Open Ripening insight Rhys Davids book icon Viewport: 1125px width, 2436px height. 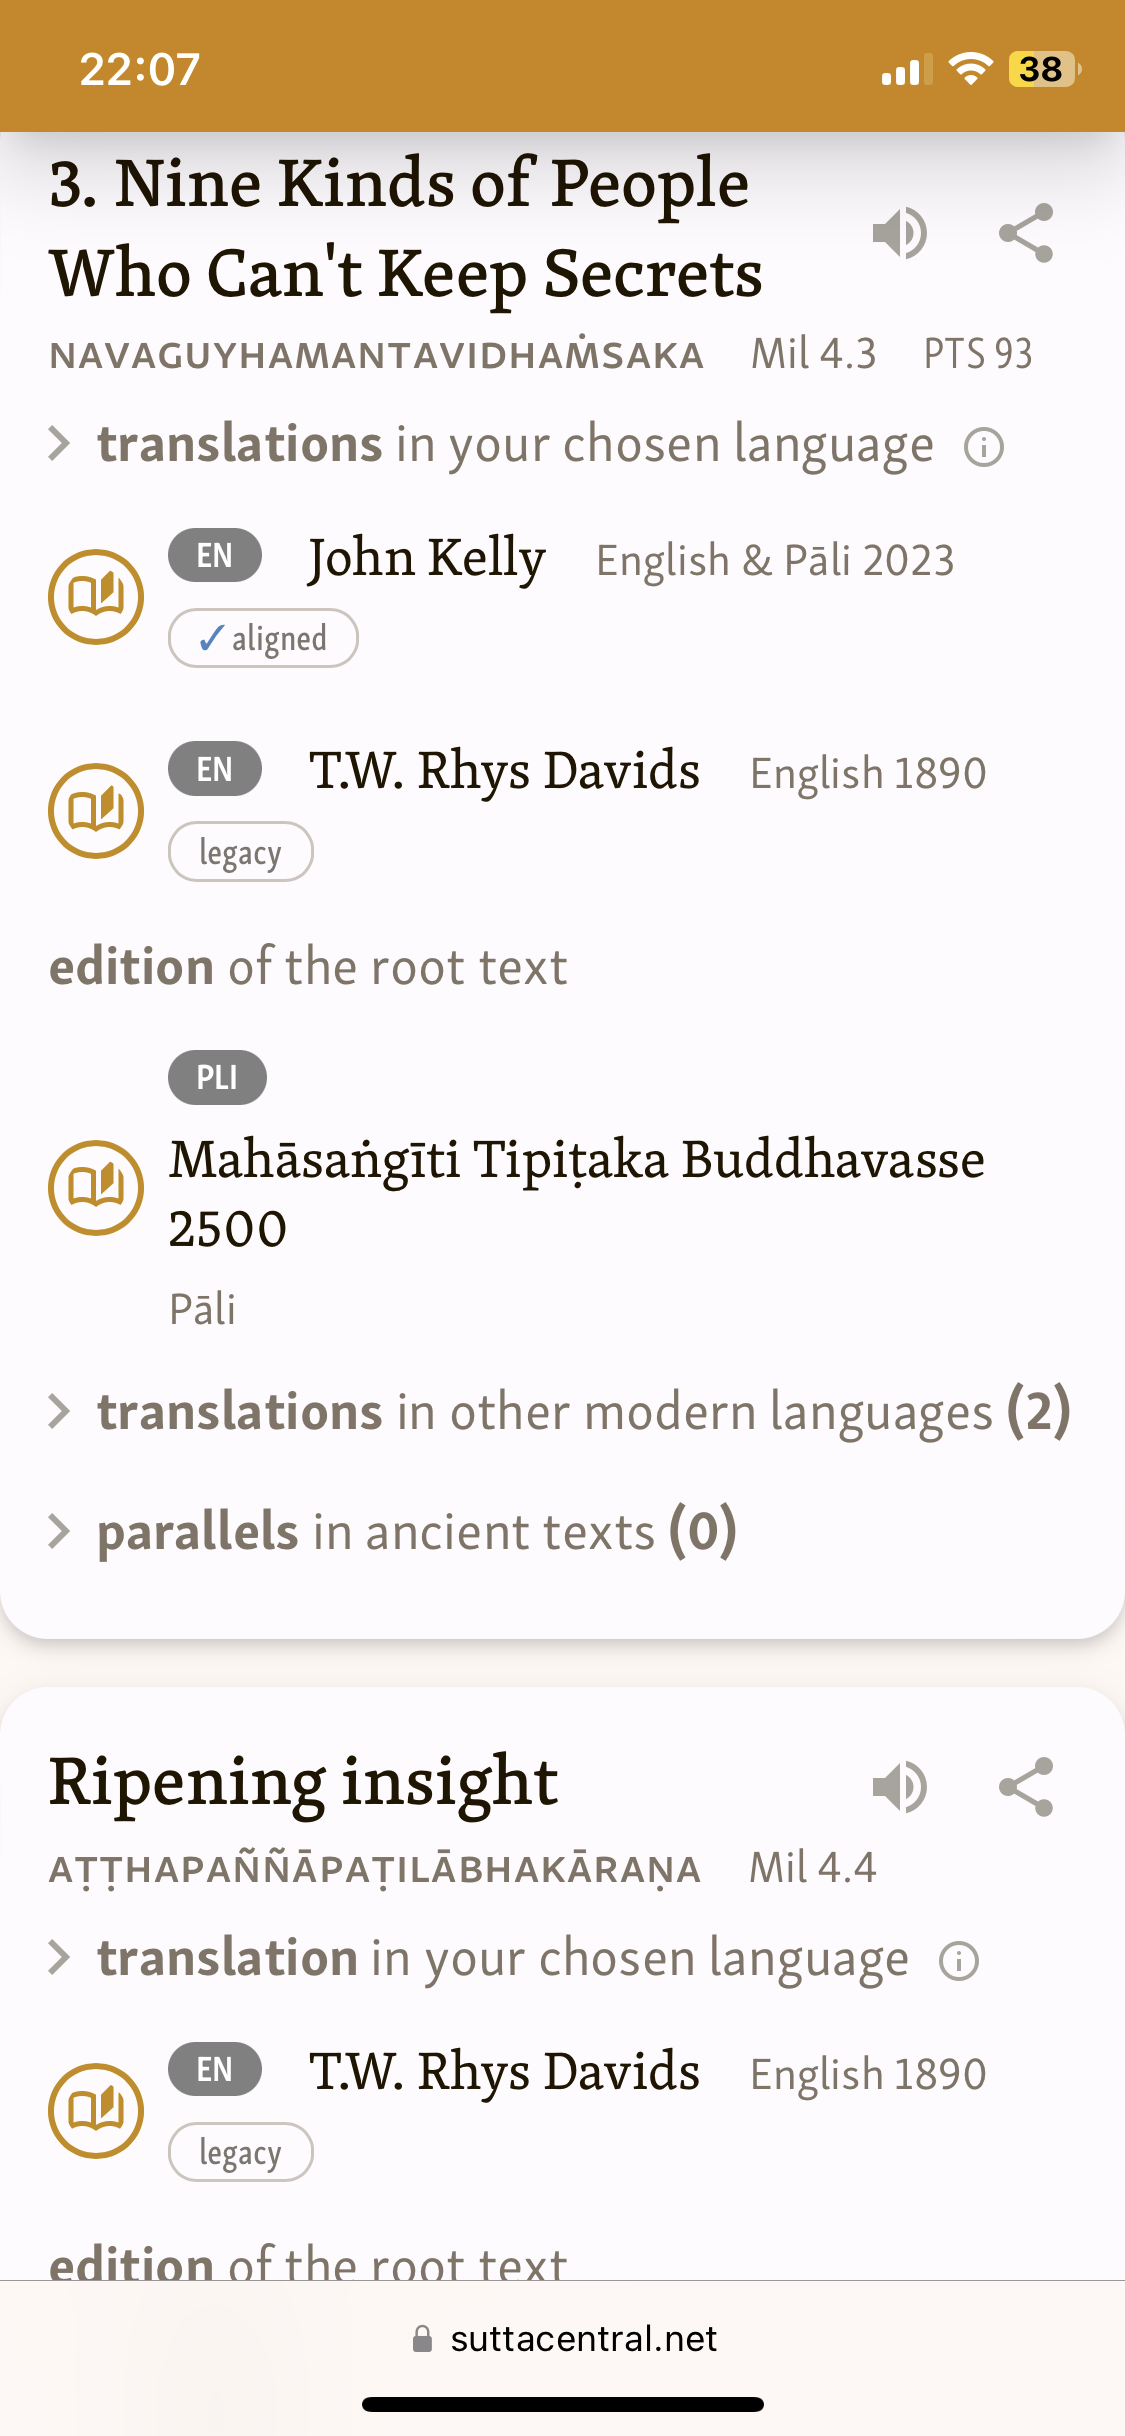[x=96, y=2111]
